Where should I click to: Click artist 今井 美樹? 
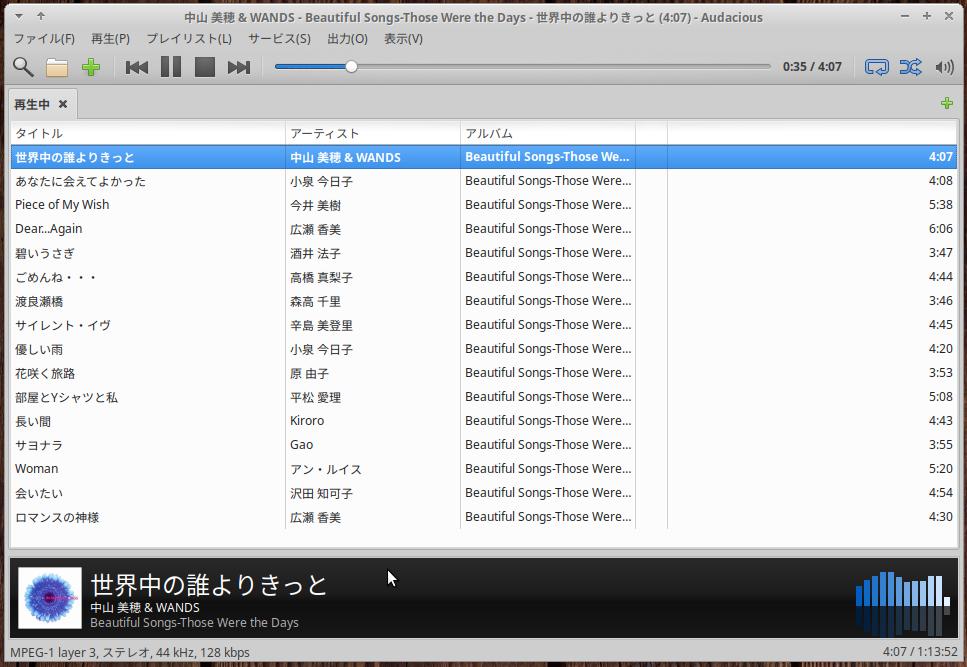(315, 205)
